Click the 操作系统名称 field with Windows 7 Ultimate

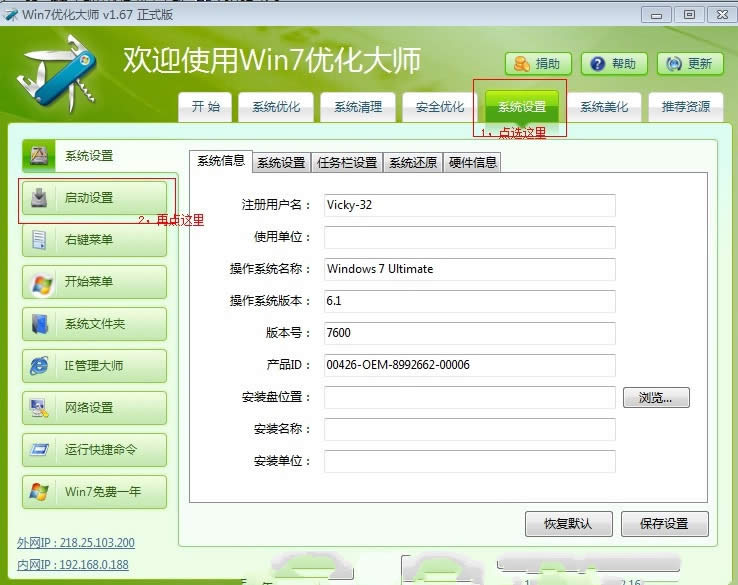coord(470,269)
